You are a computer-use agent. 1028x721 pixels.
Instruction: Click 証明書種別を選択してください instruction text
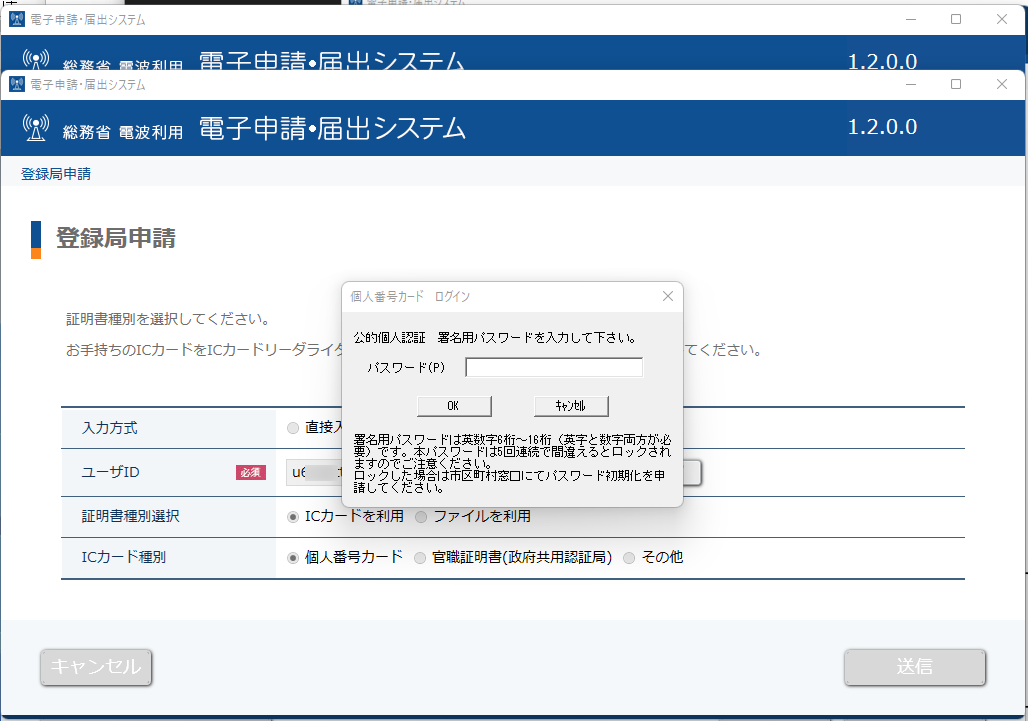(x=168, y=319)
